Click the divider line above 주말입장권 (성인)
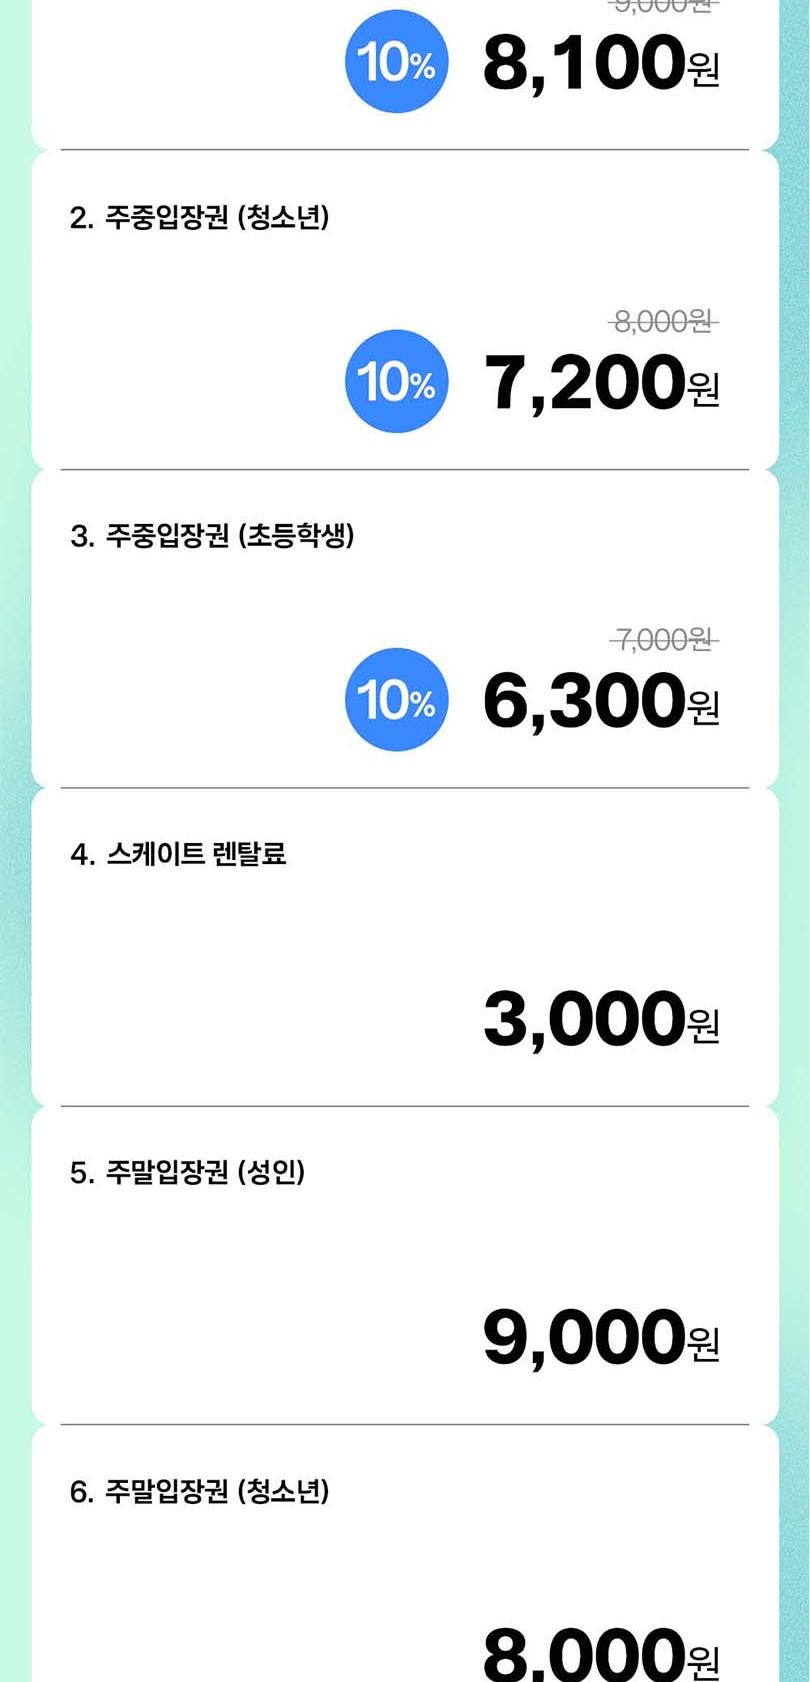Screen dimensions: 810x1682 point(405,1106)
